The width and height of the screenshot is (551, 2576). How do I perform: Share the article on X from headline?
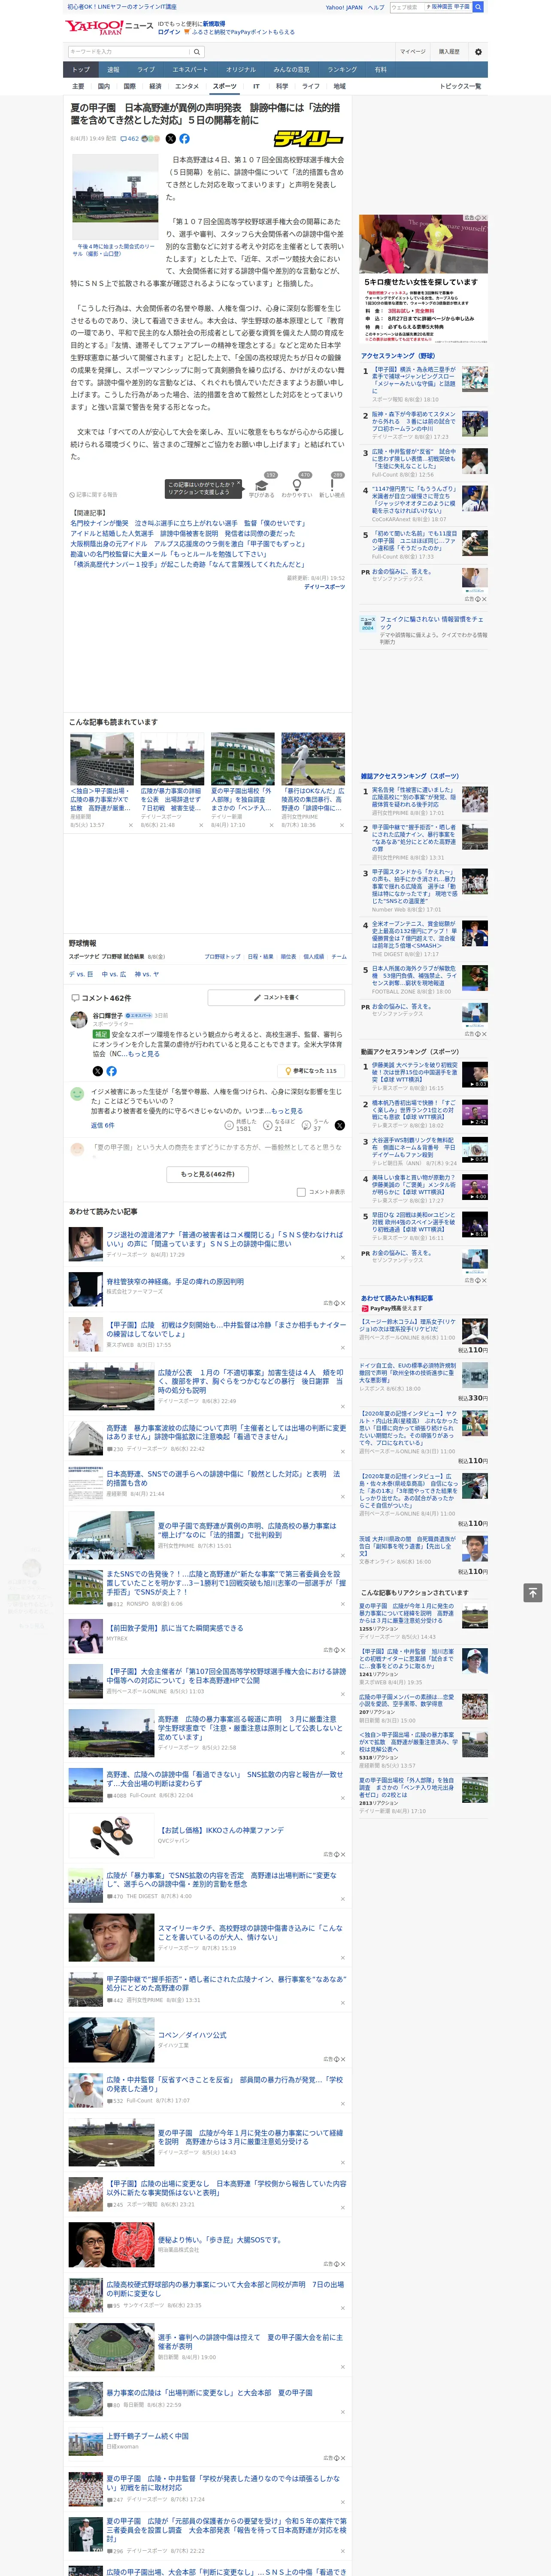pyautogui.click(x=170, y=139)
